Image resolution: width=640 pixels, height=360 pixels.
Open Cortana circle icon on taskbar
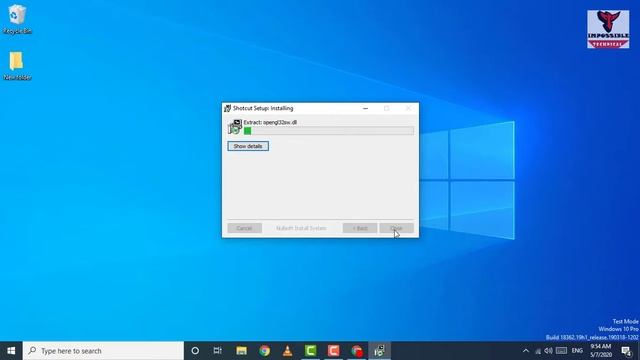tap(195, 351)
